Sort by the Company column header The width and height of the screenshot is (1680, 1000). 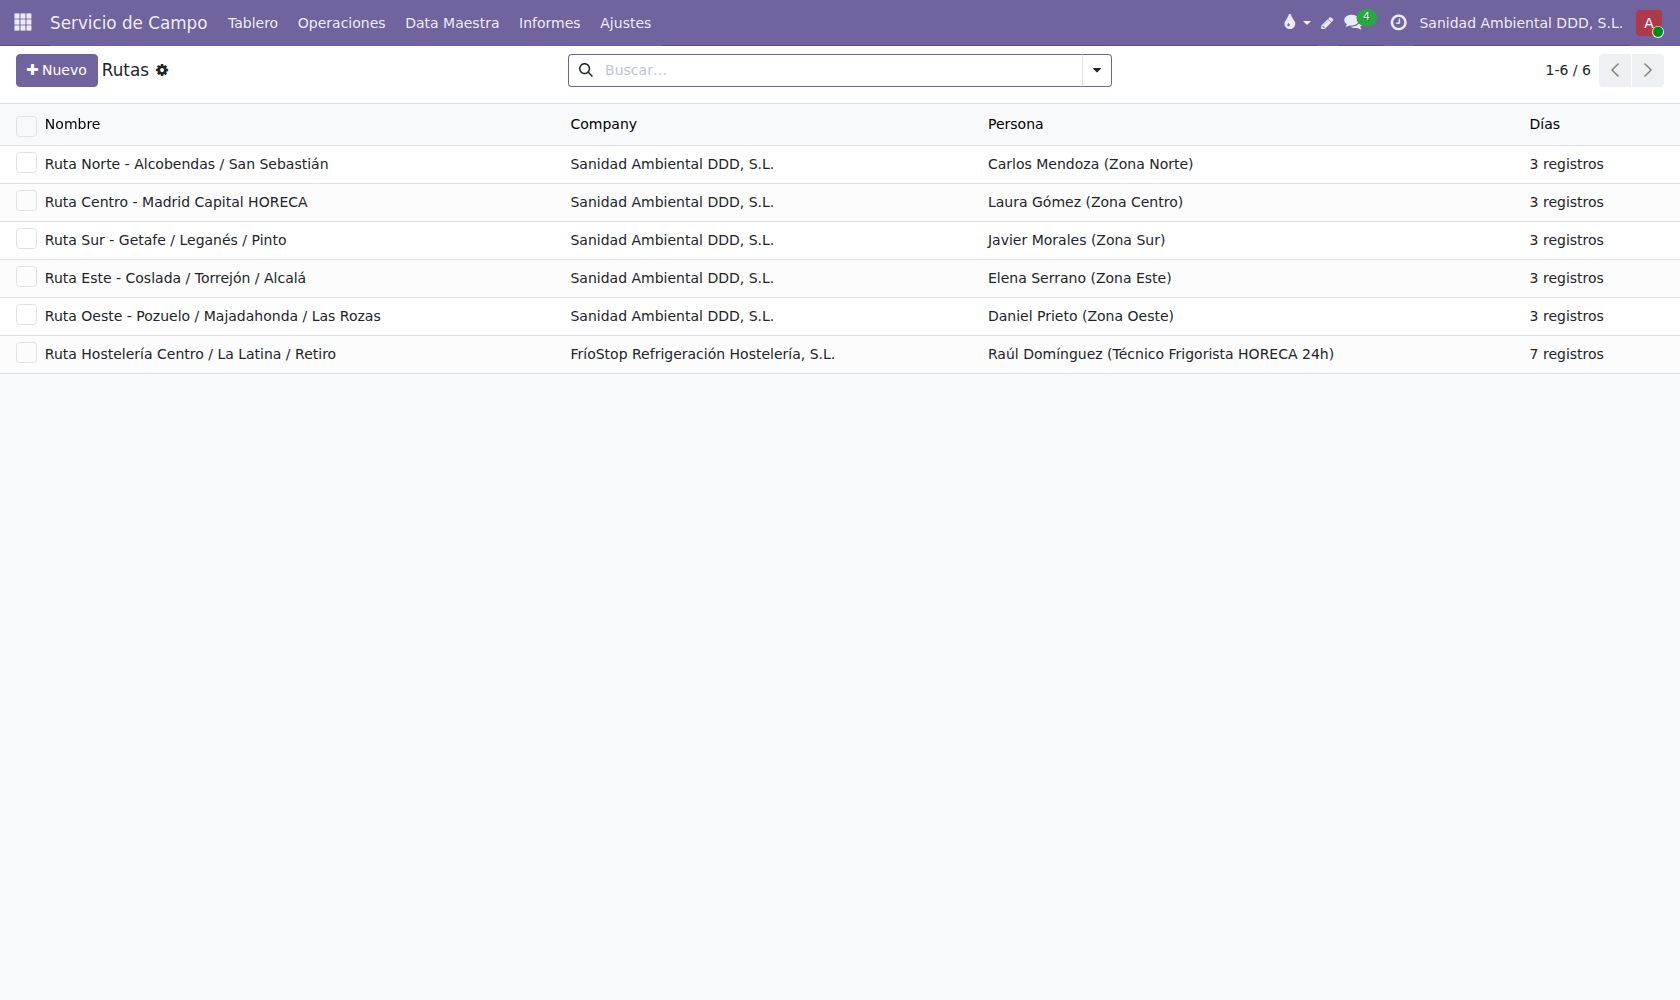click(x=603, y=124)
